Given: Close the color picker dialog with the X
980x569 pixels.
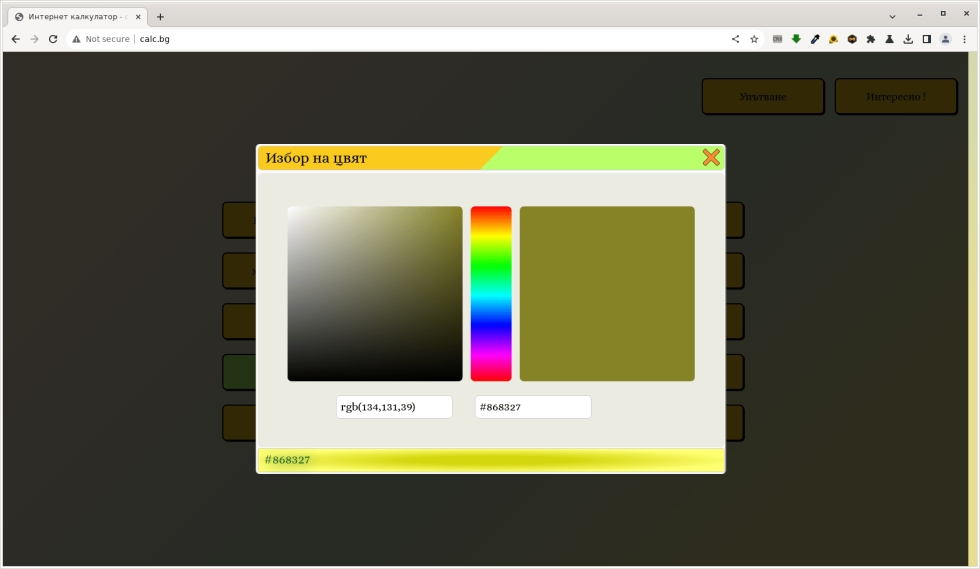Looking at the screenshot, I should coord(710,157).
